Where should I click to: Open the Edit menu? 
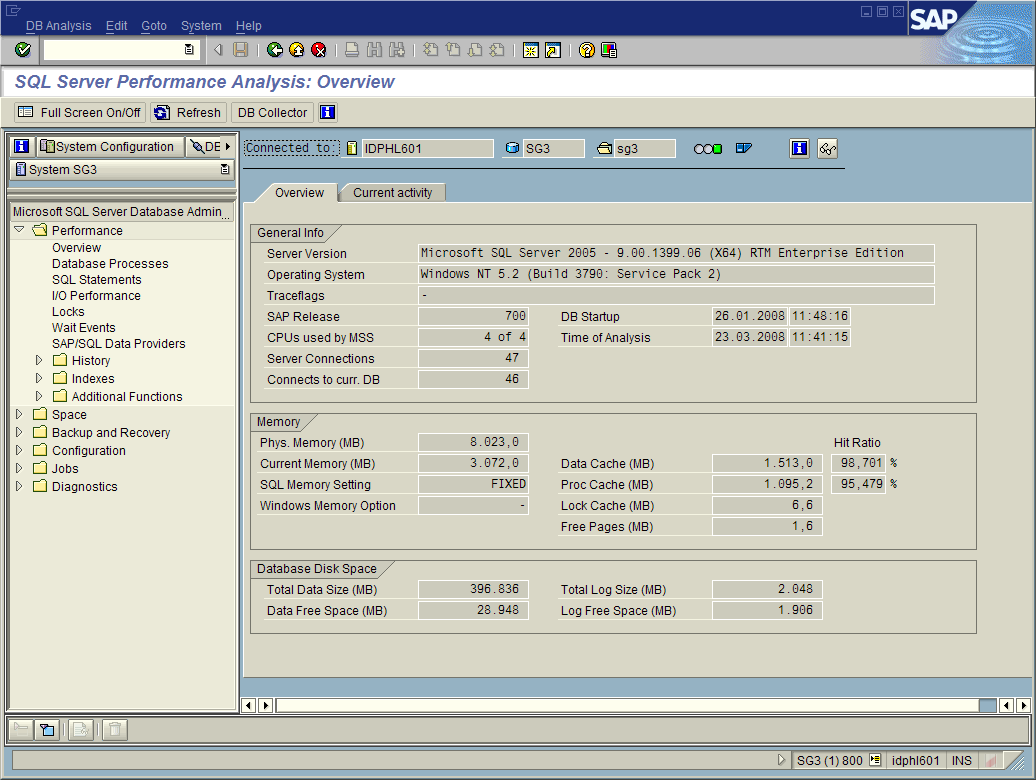[116, 26]
